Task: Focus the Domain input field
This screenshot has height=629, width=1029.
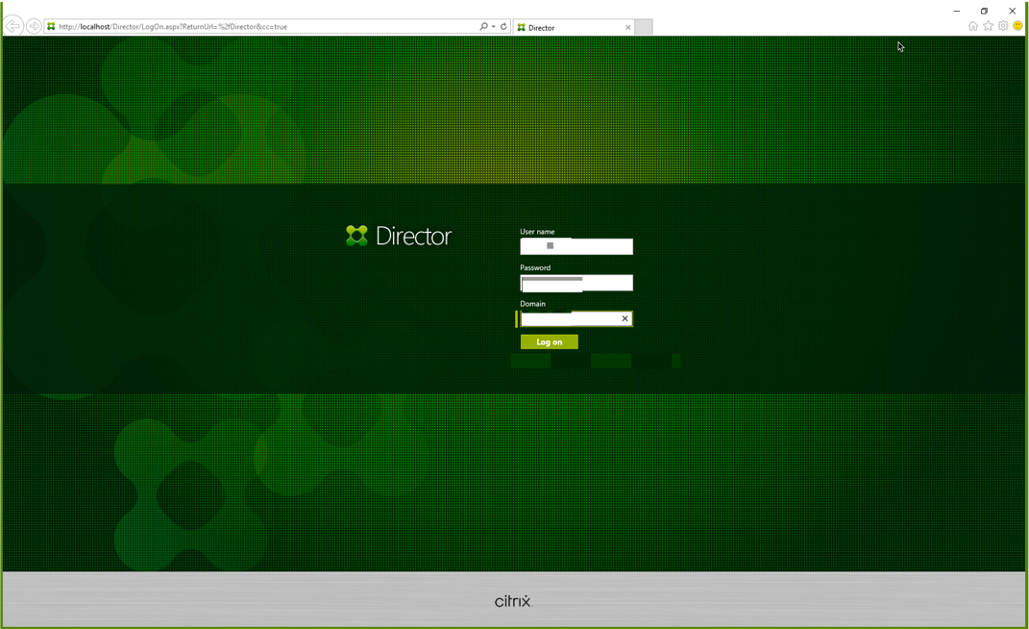Action: point(576,318)
